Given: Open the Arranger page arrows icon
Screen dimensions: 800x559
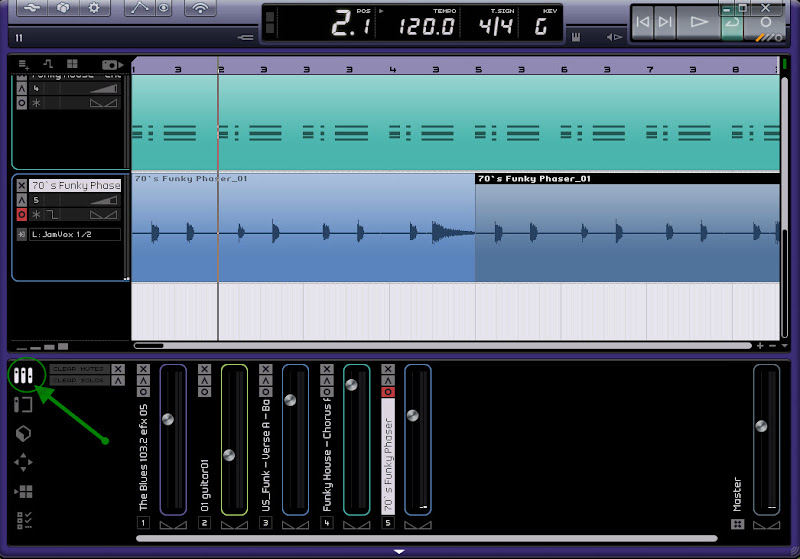Looking at the screenshot, I should point(25,463).
